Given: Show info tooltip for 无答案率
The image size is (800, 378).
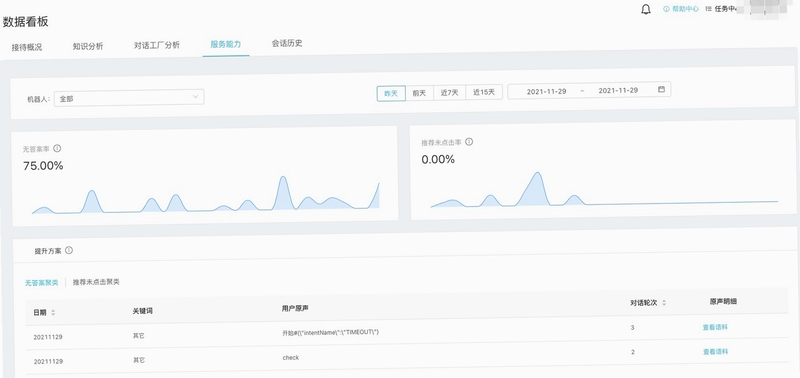Looking at the screenshot, I should (x=57, y=148).
